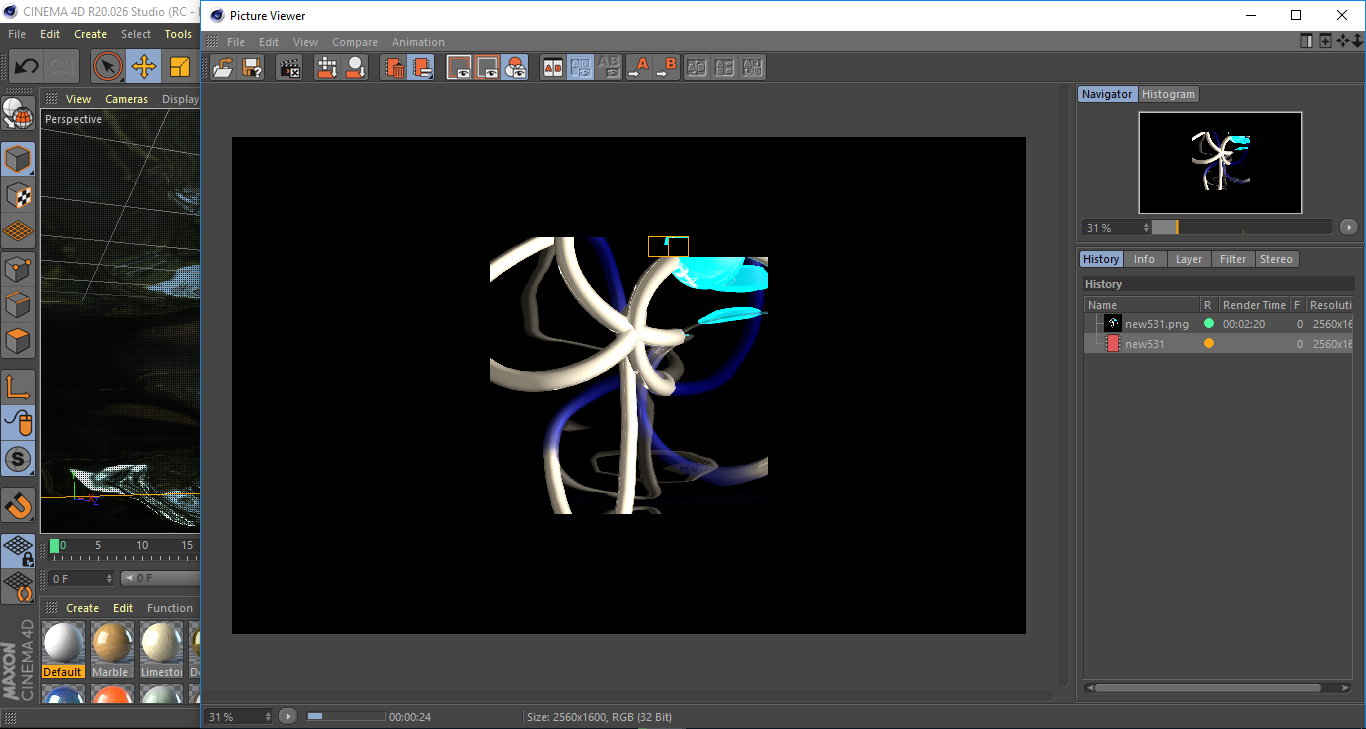Toggle the Viewport Solo S icon
The image size is (1366, 729).
(x=18, y=460)
